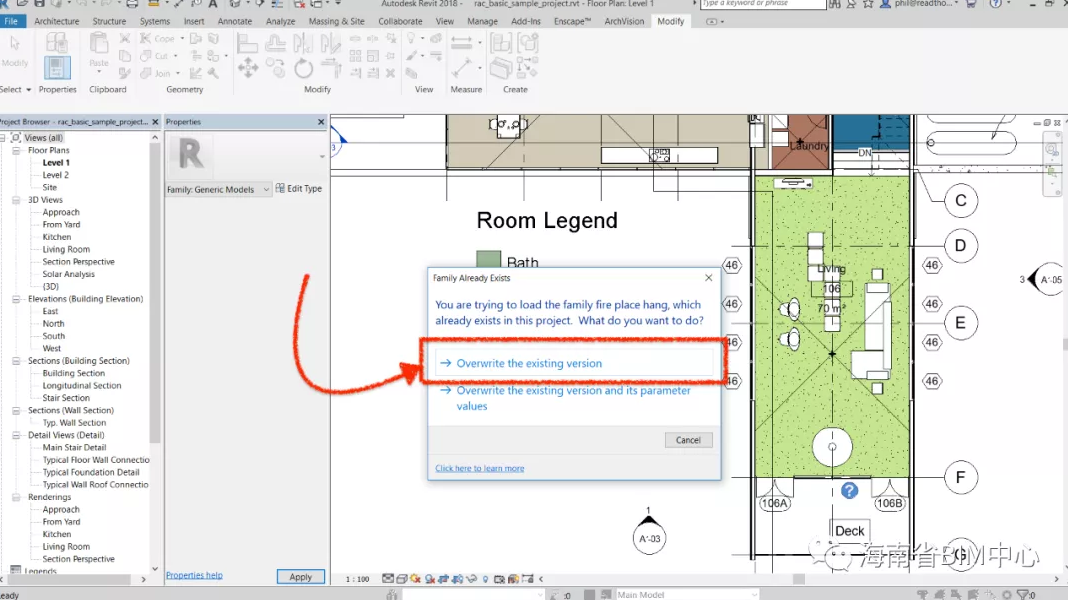
Task: Switch to the Annotate ribbon tab
Action: tap(235, 21)
